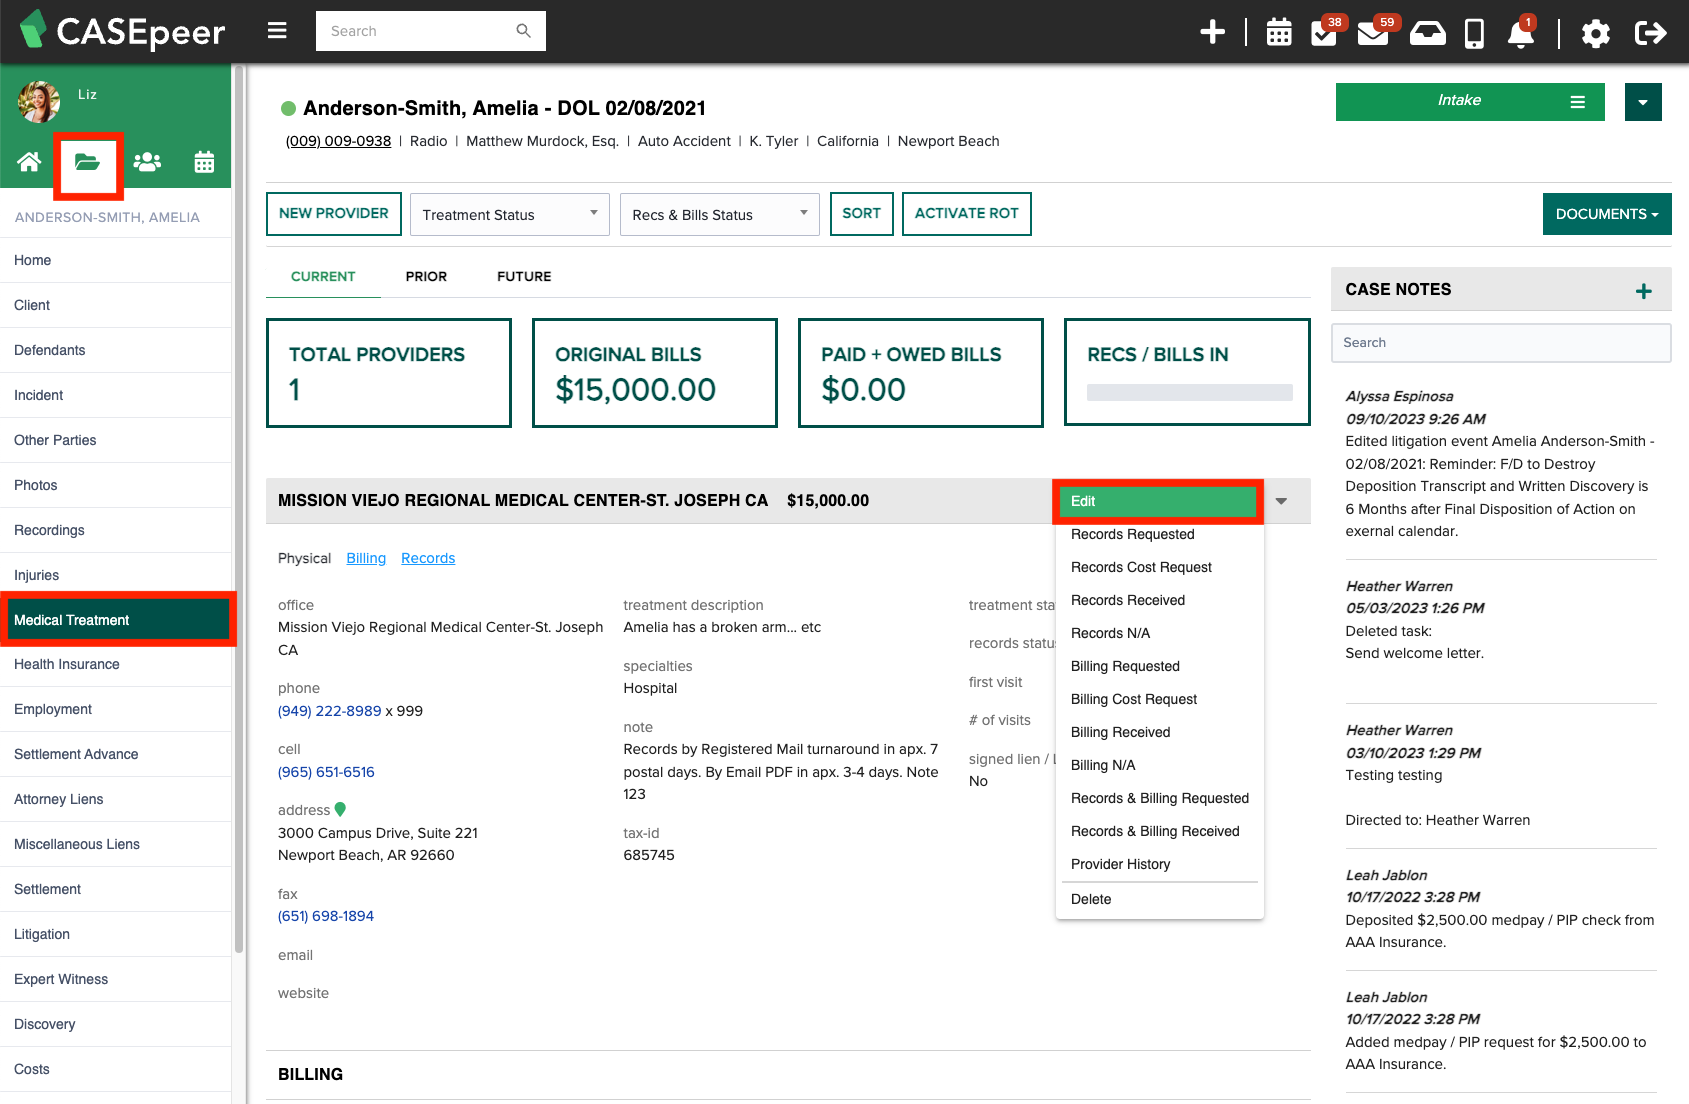
Task: Open the inbox tray icon
Action: click(1428, 33)
